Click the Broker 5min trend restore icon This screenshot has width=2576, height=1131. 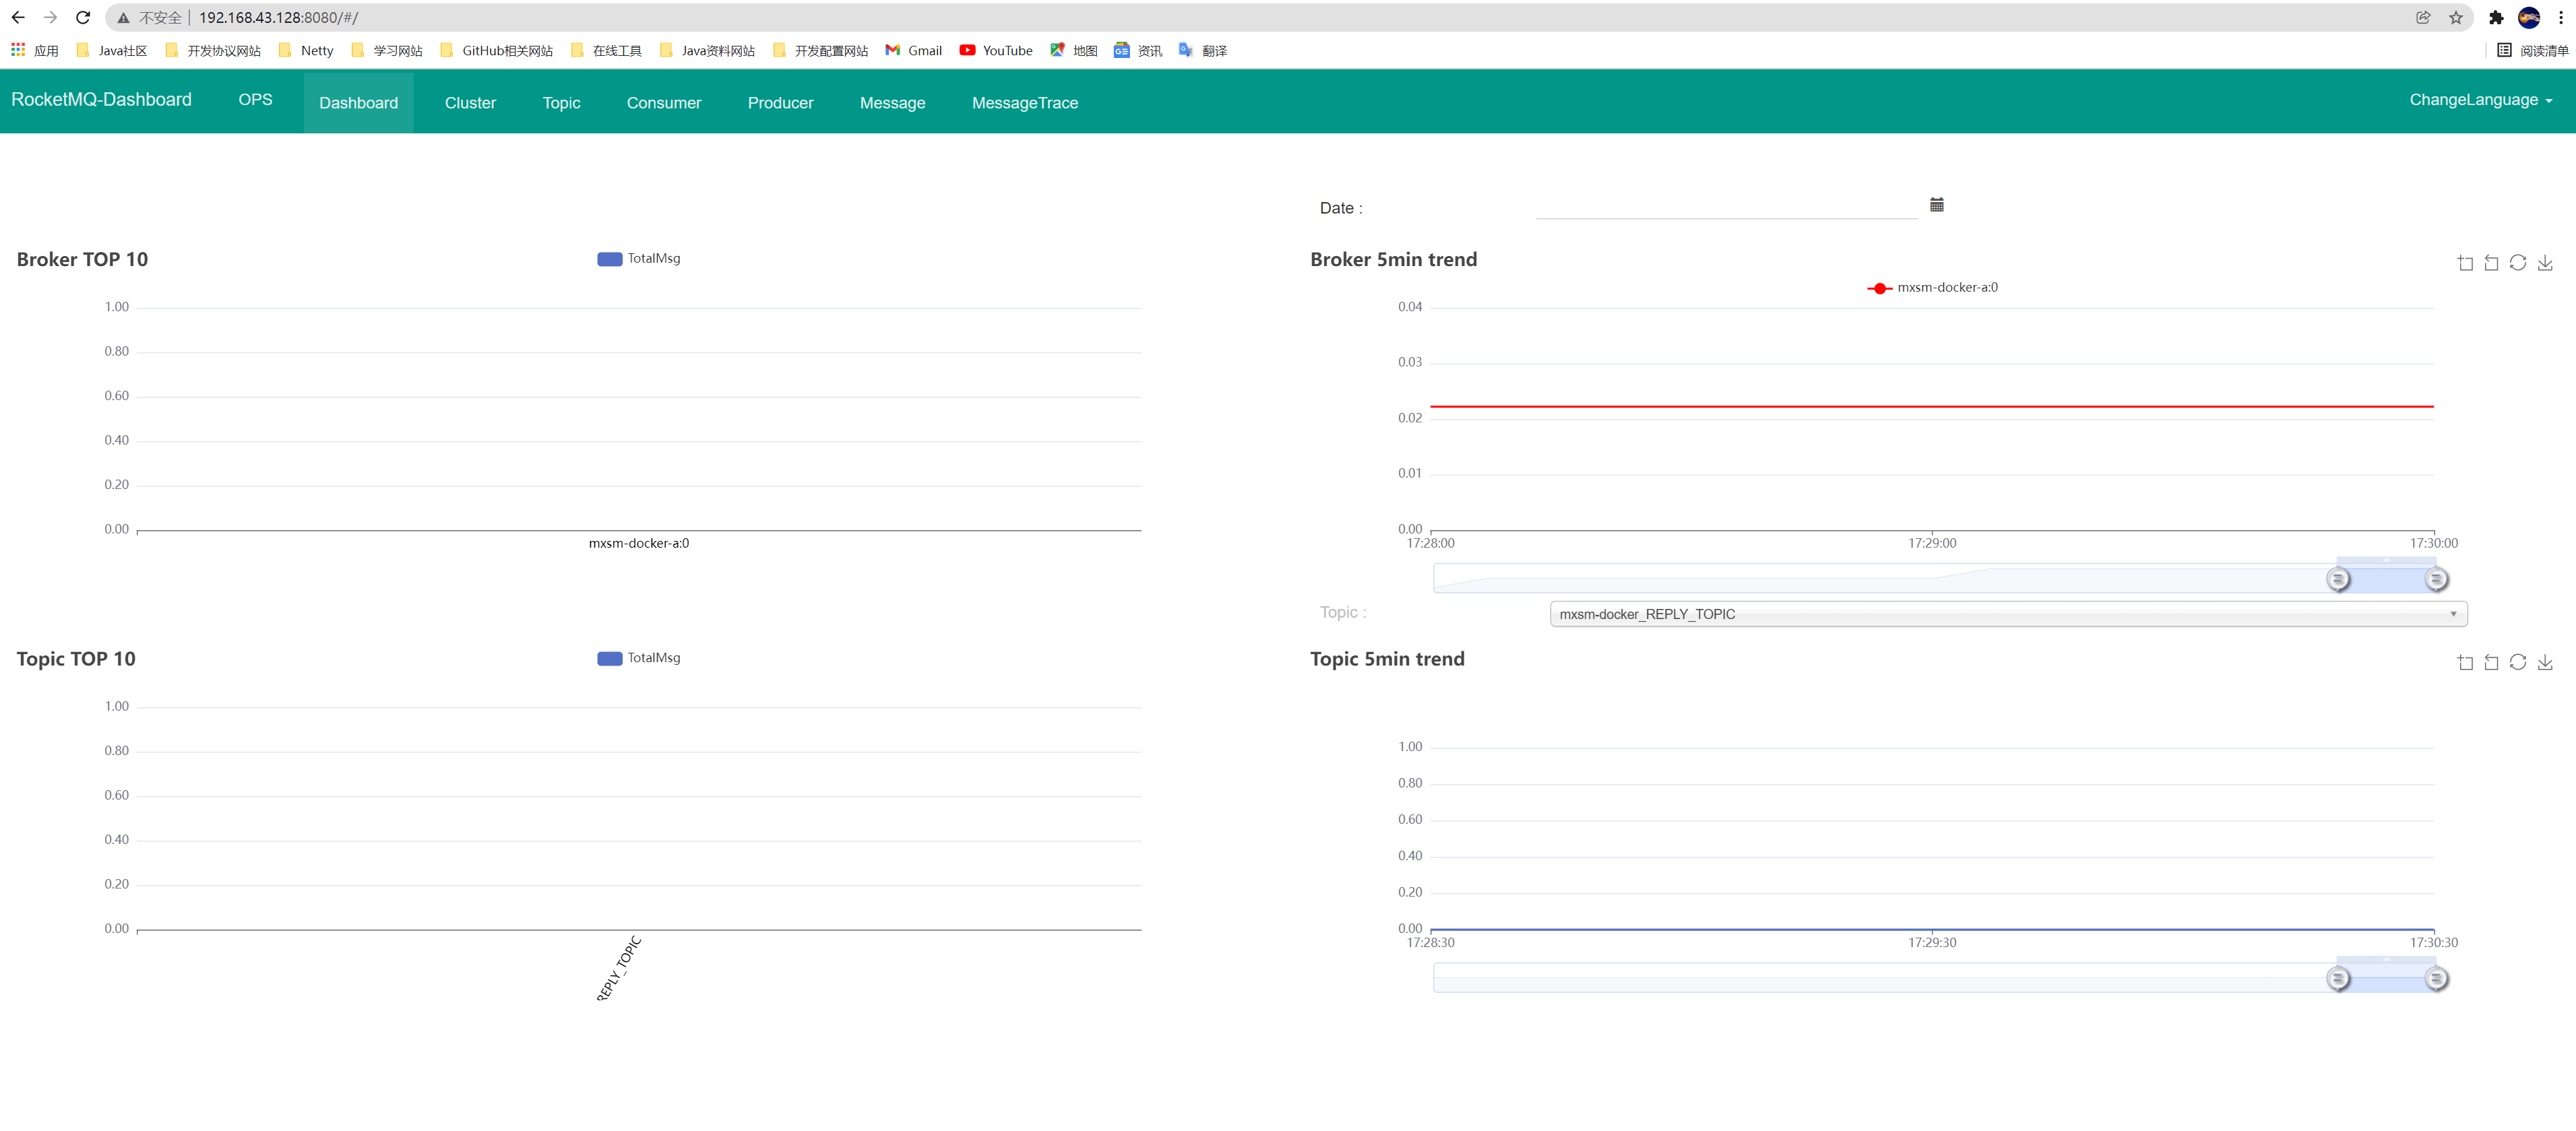point(2517,263)
